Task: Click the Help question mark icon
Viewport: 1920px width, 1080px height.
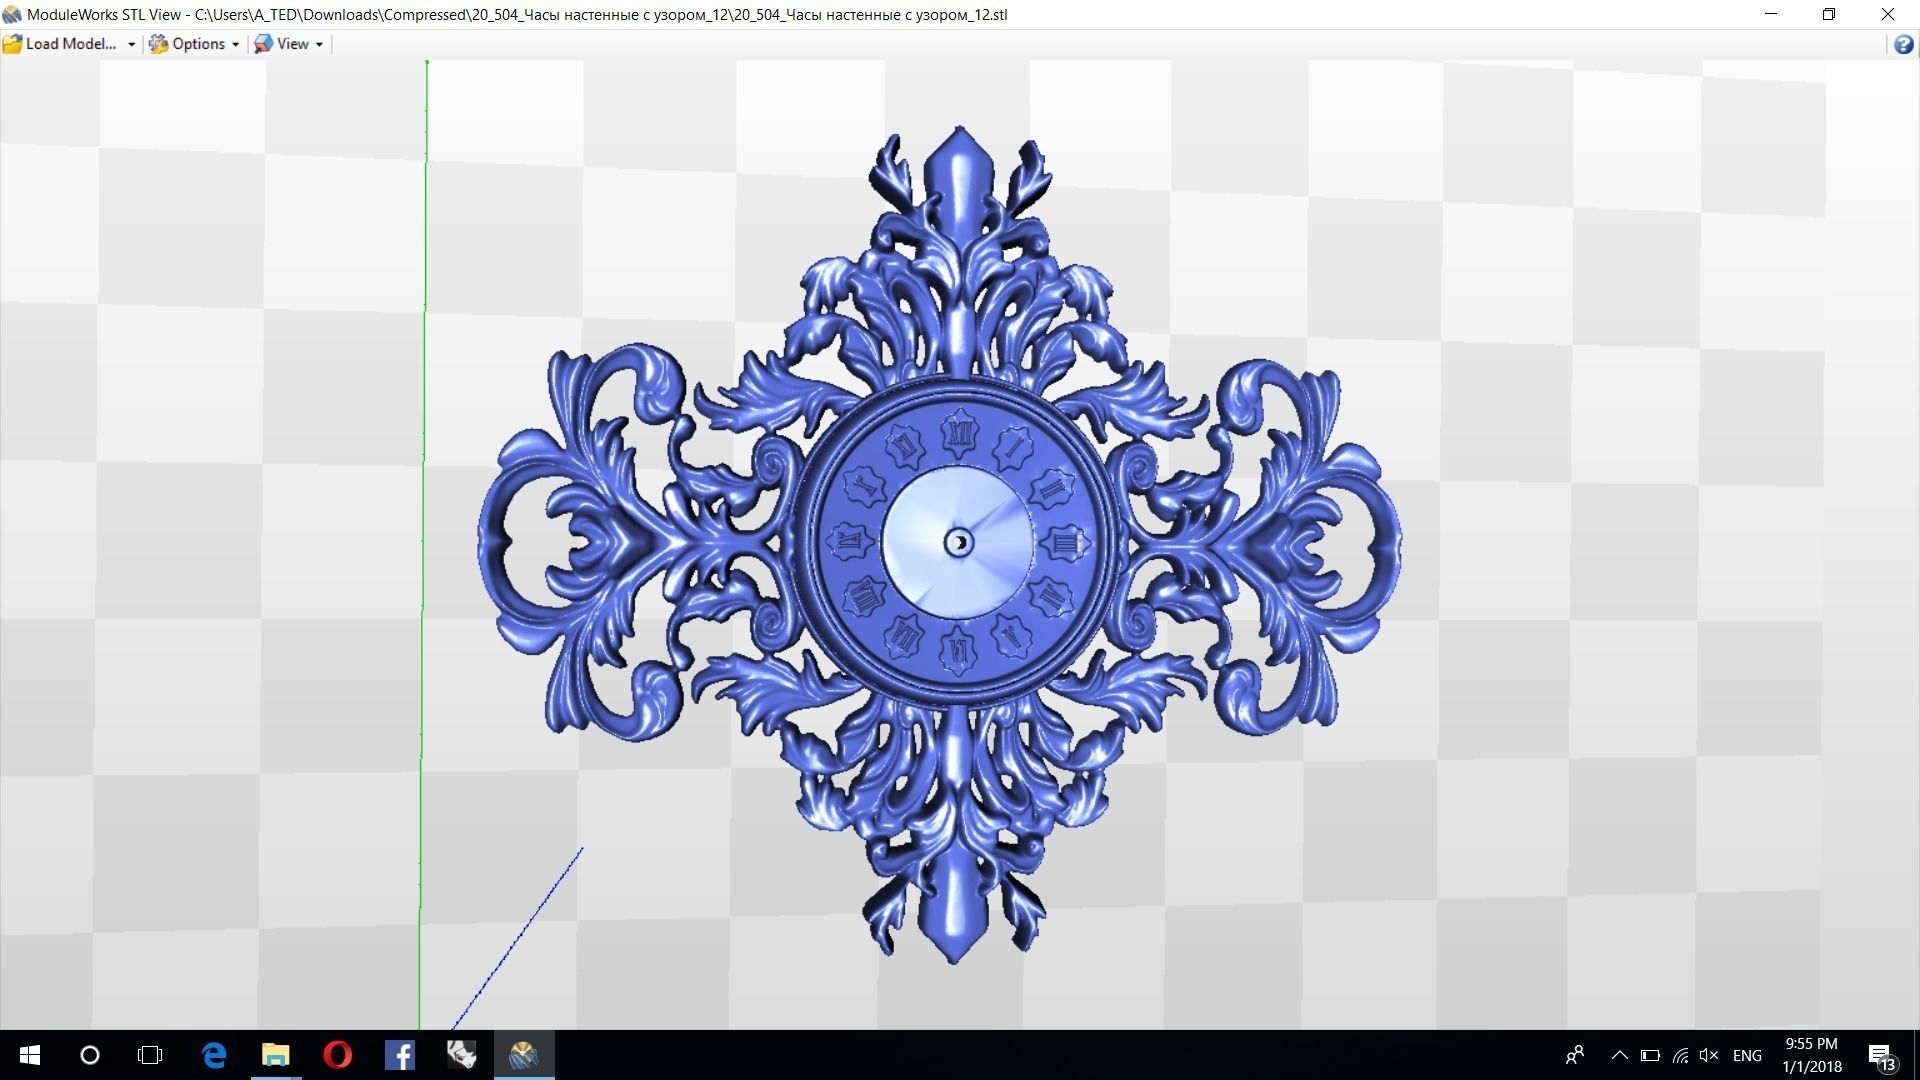Action: pyautogui.click(x=1903, y=45)
